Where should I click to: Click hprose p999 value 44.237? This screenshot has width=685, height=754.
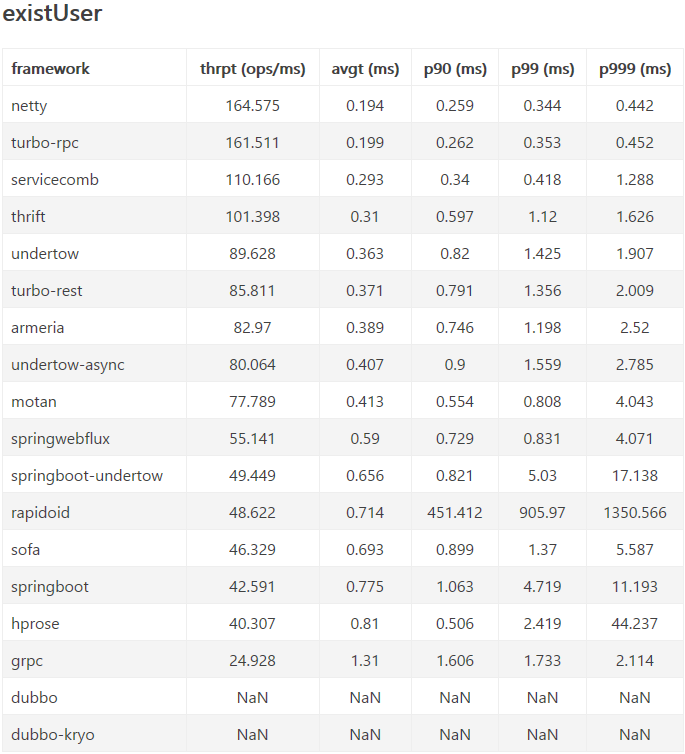[x=635, y=624]
